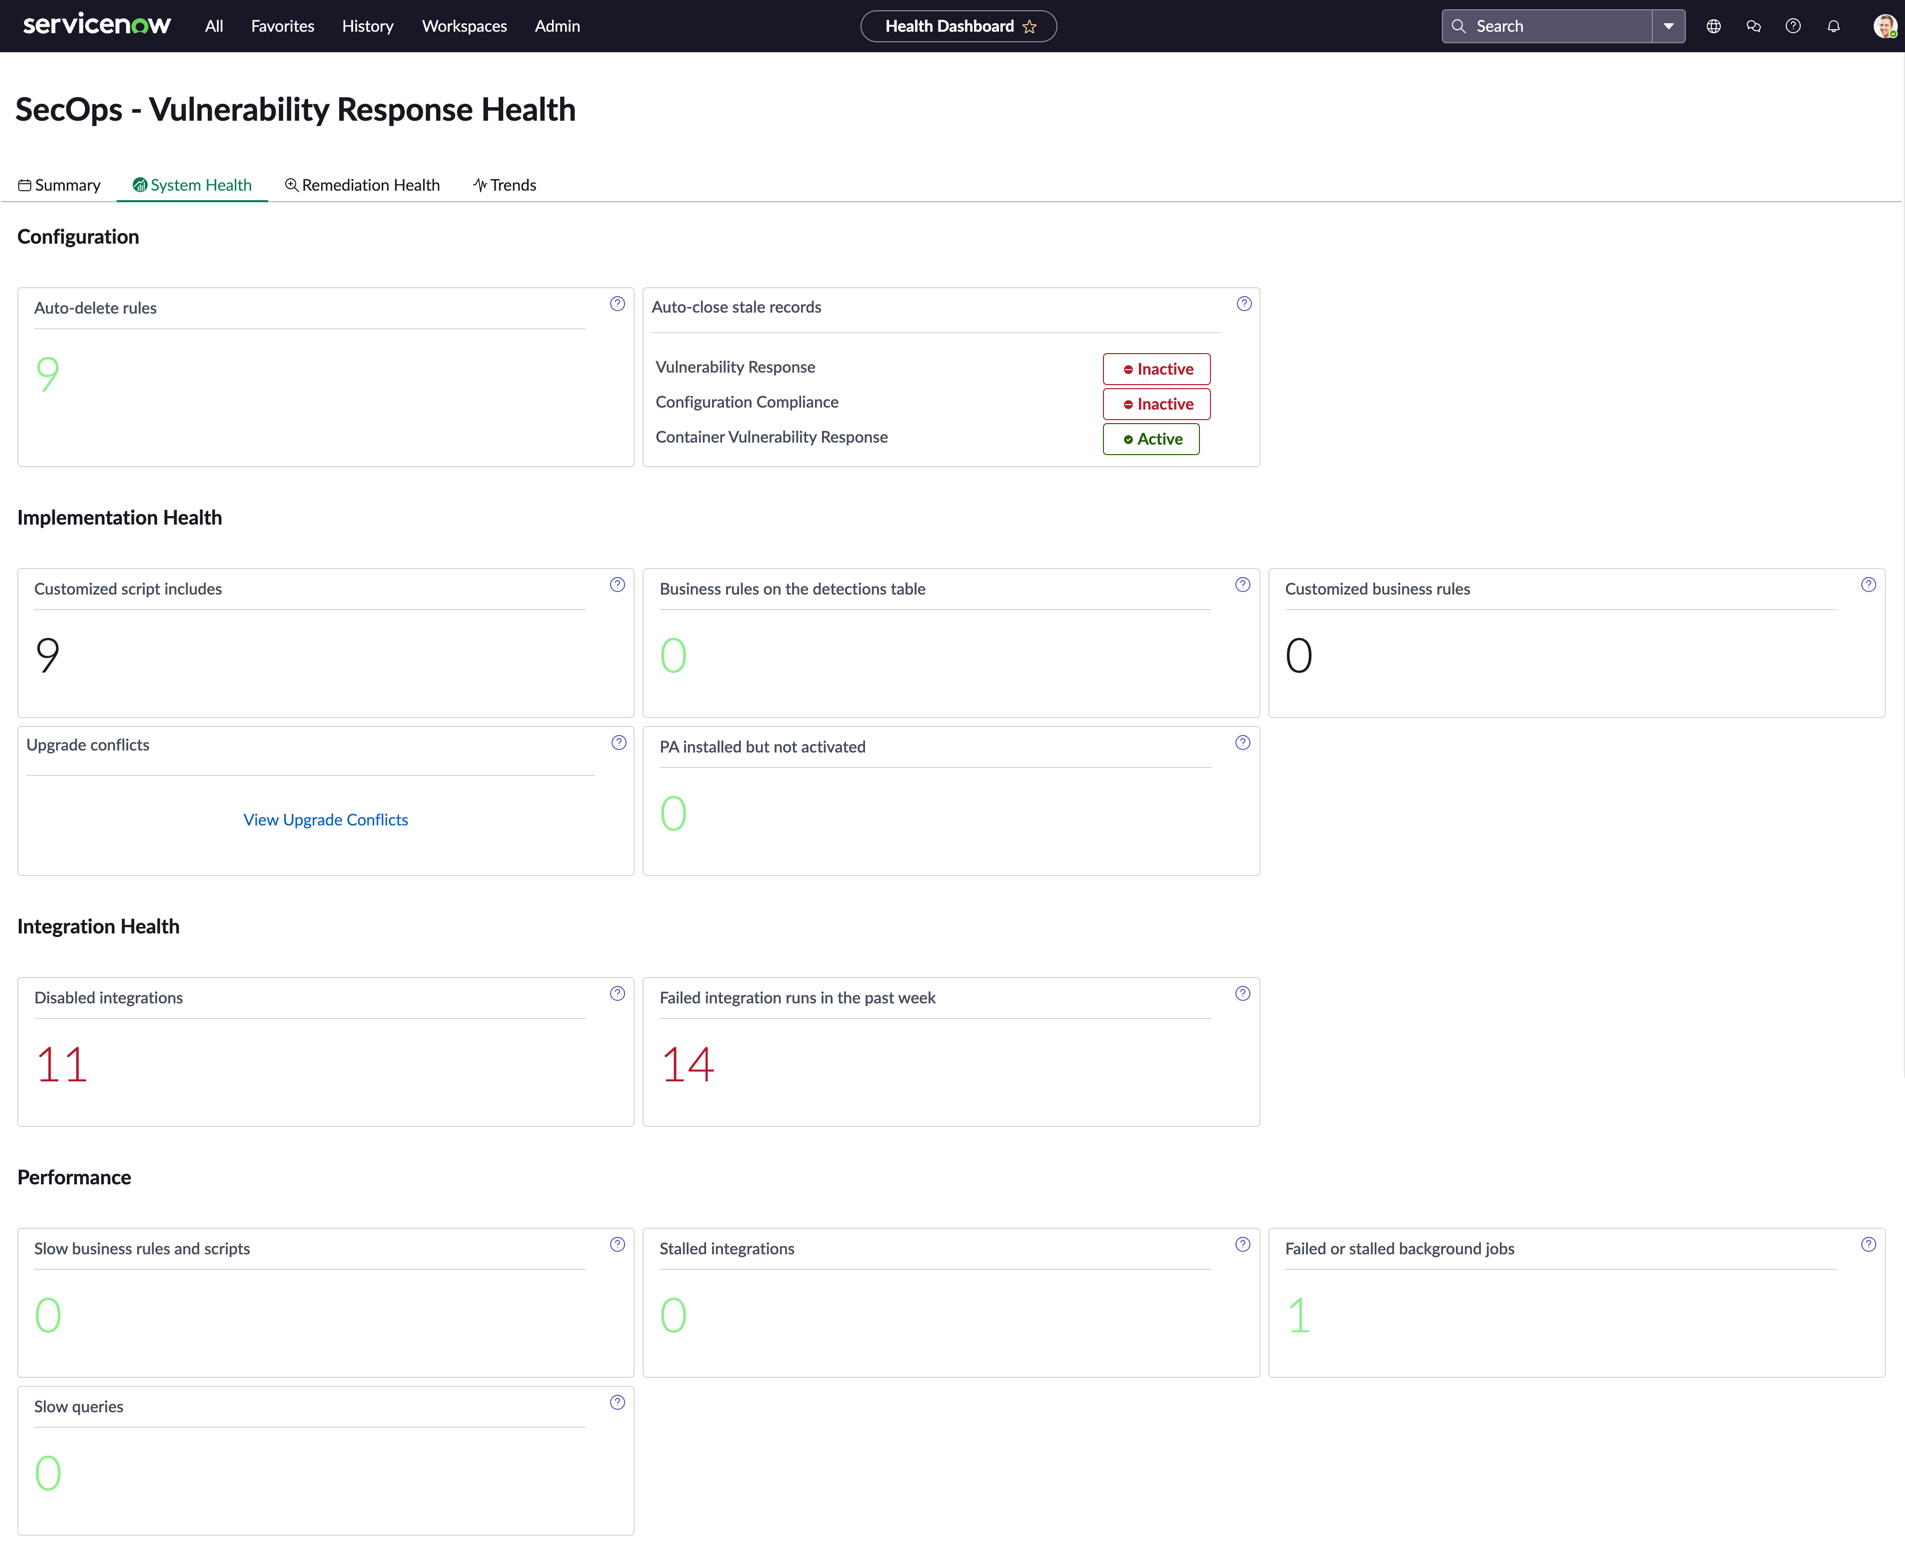Viewport: 1905px width, 1549px height.
Task: Open the user profile avatar
Action: 1884,26
